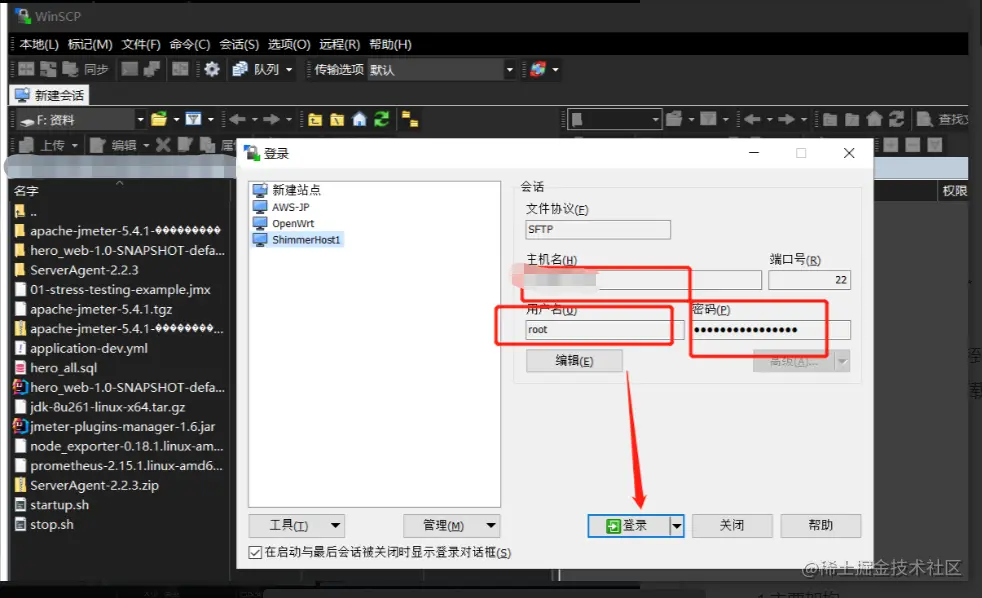Viewport: 982px width, 598px height.
Task: Click the local panel filter funnel icon
Action: 194,119
